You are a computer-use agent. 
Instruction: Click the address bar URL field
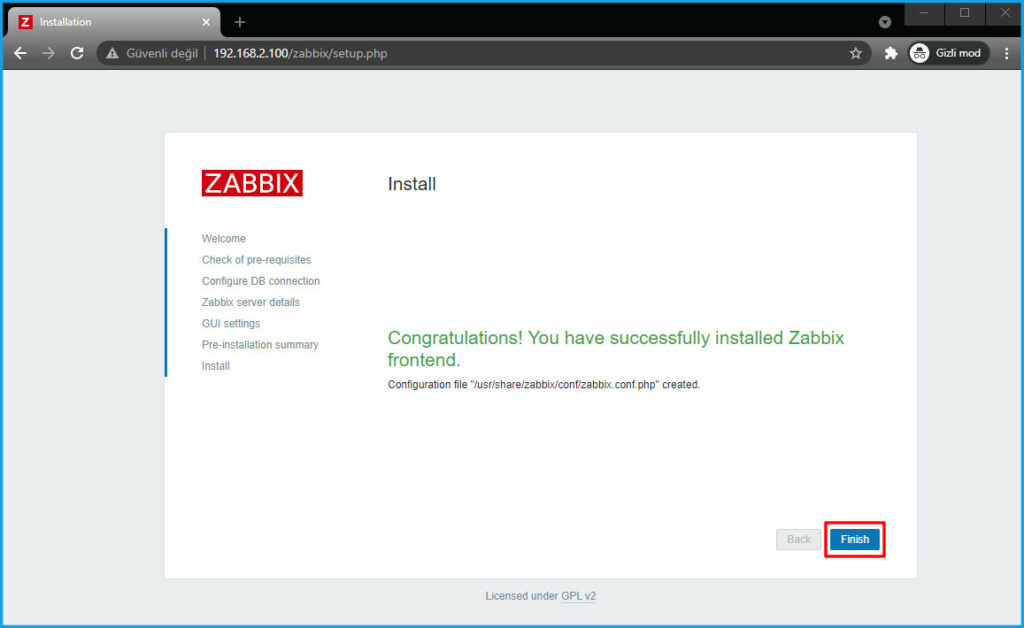(x=485, y=54)
